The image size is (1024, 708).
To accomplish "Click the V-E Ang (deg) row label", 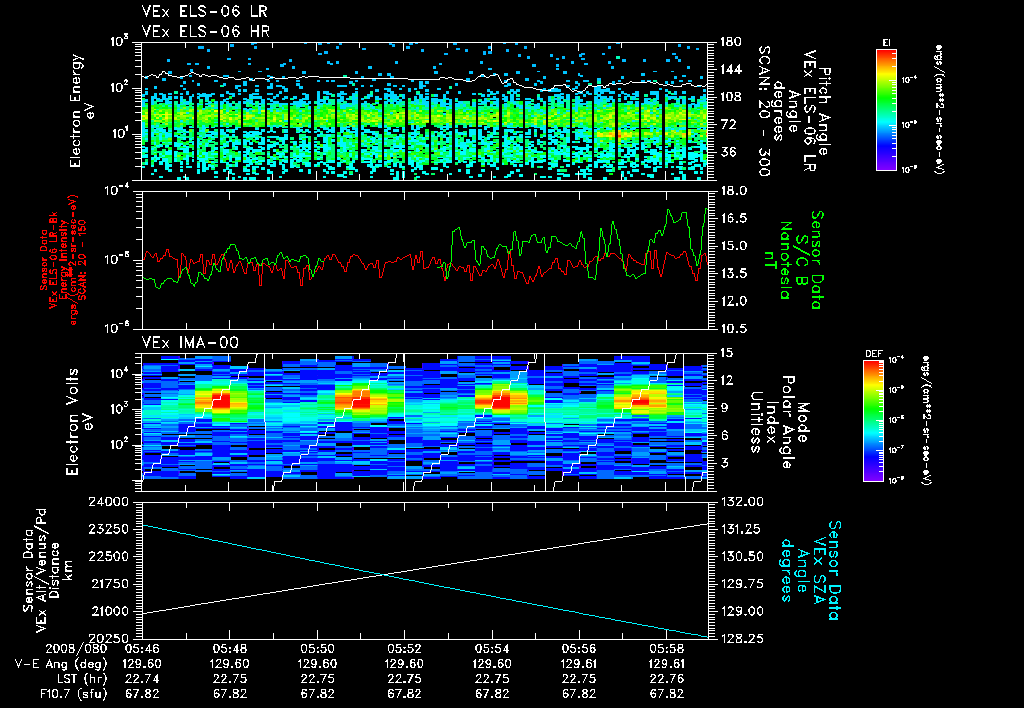I will [61, 664].
